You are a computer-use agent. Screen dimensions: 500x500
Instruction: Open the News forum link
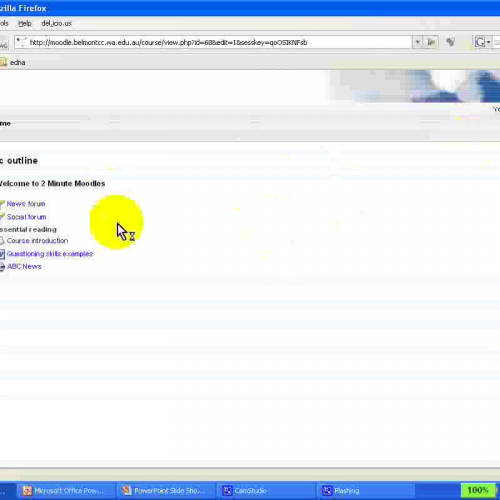click(26, 204)
